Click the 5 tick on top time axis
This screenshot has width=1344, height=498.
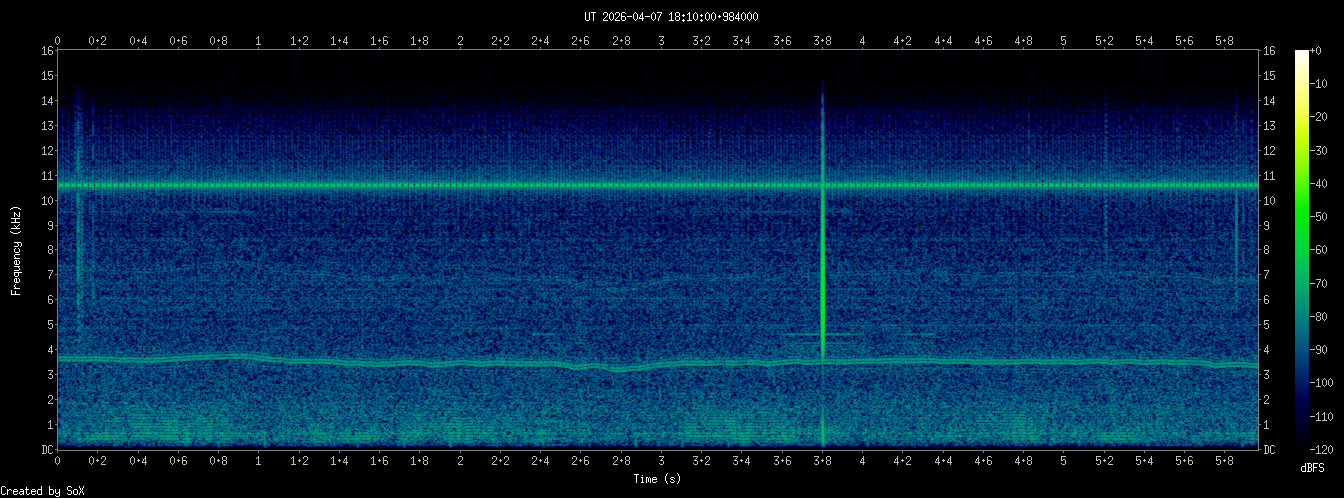tap(1063, 41)
